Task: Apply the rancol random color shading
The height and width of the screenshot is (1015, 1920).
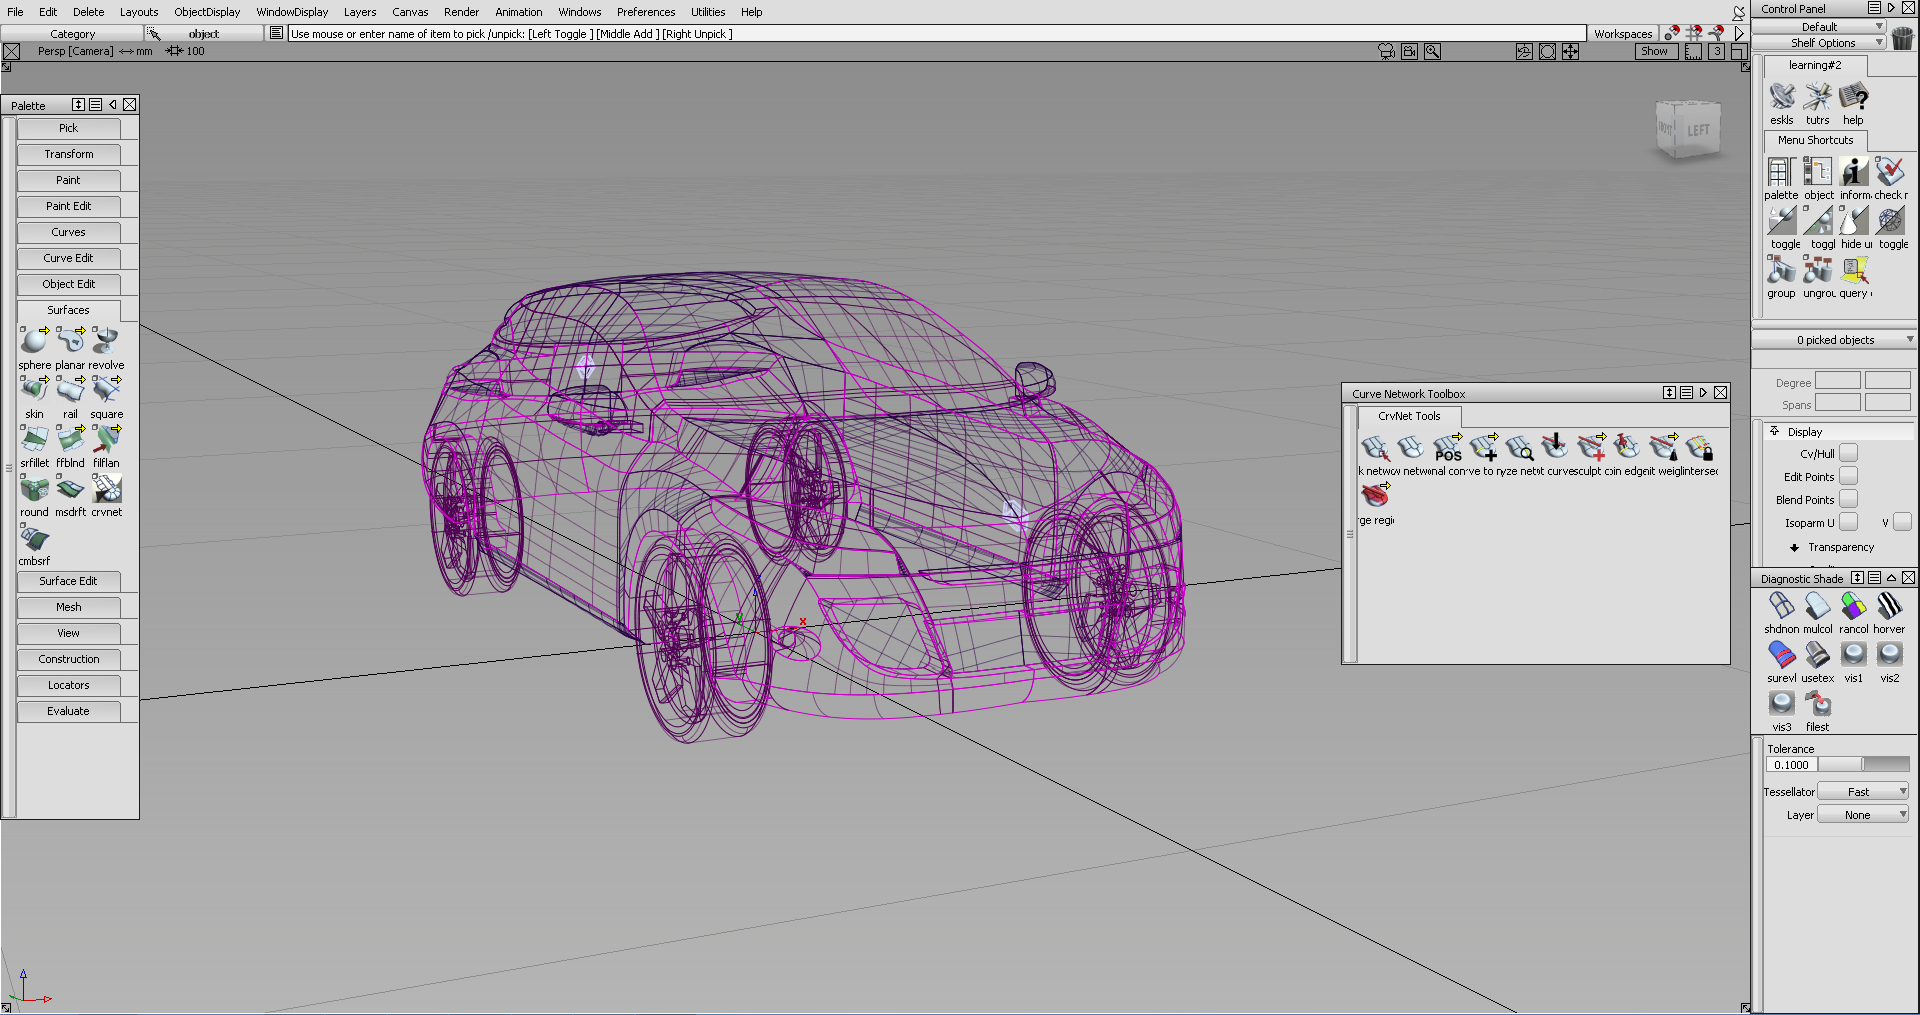Action: pos(1853,606)
